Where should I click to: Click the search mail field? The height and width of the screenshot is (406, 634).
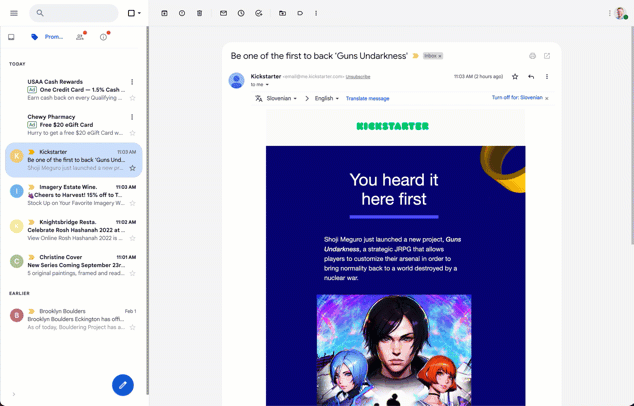tap(74, 13)
